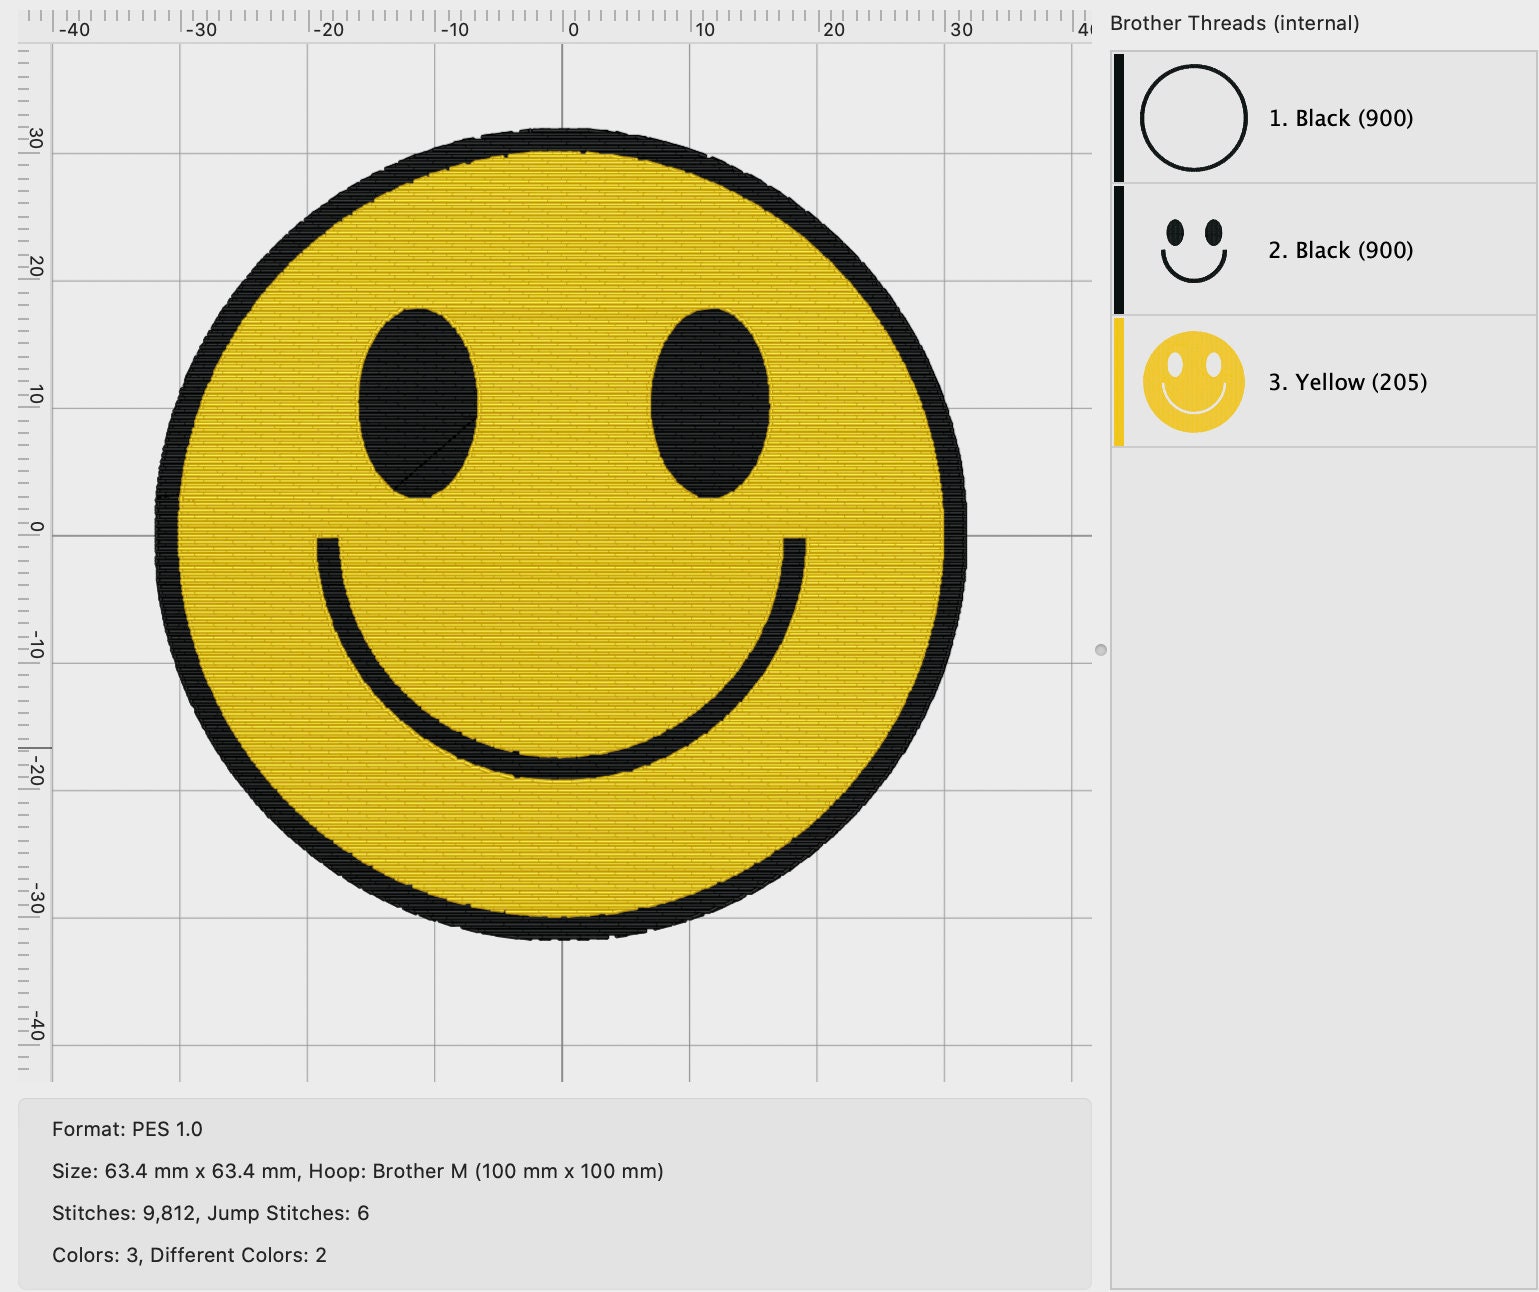
Task: Select thread entry 2. Black (900)
Action: (x=1340, y=250)
